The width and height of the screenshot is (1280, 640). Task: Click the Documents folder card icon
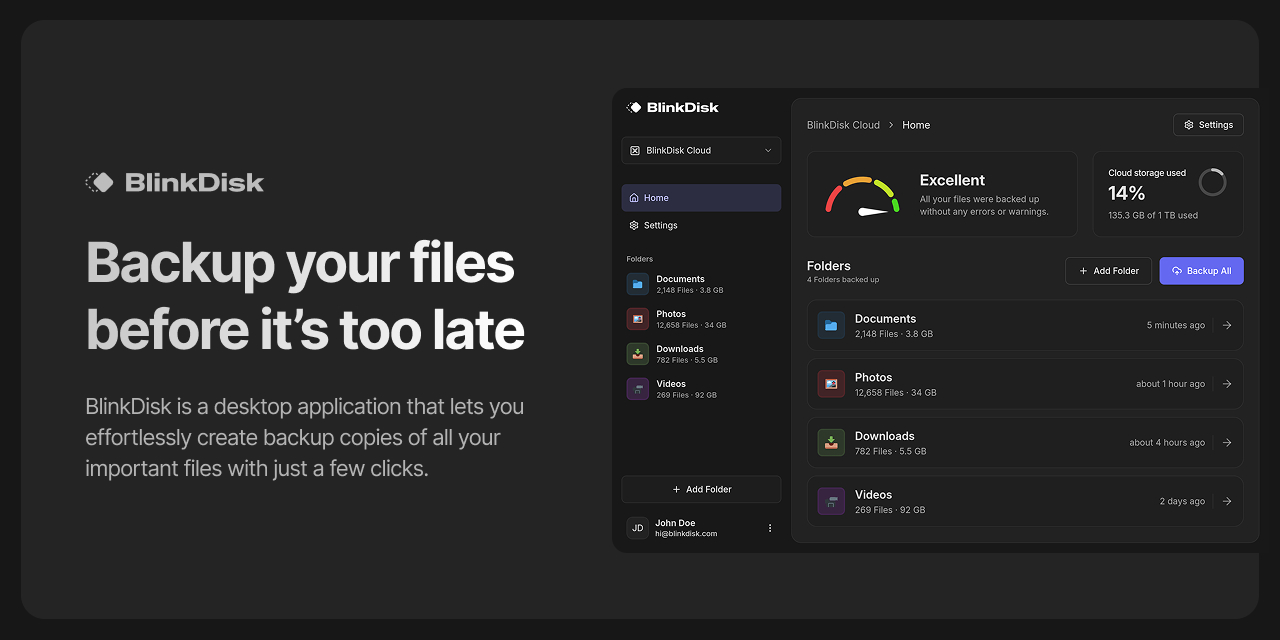pos(831,325)
